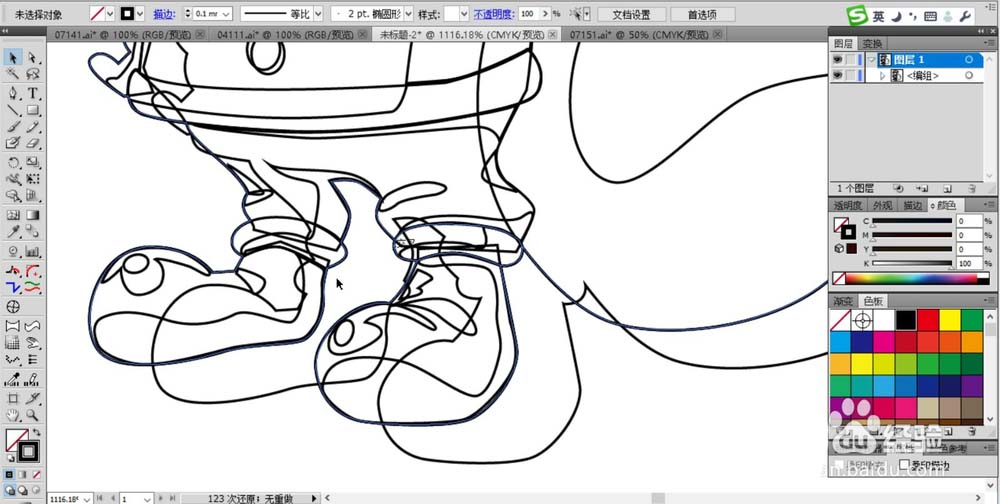Click target circle of <编组>
1000x504 pixels.
pos(969,75)
